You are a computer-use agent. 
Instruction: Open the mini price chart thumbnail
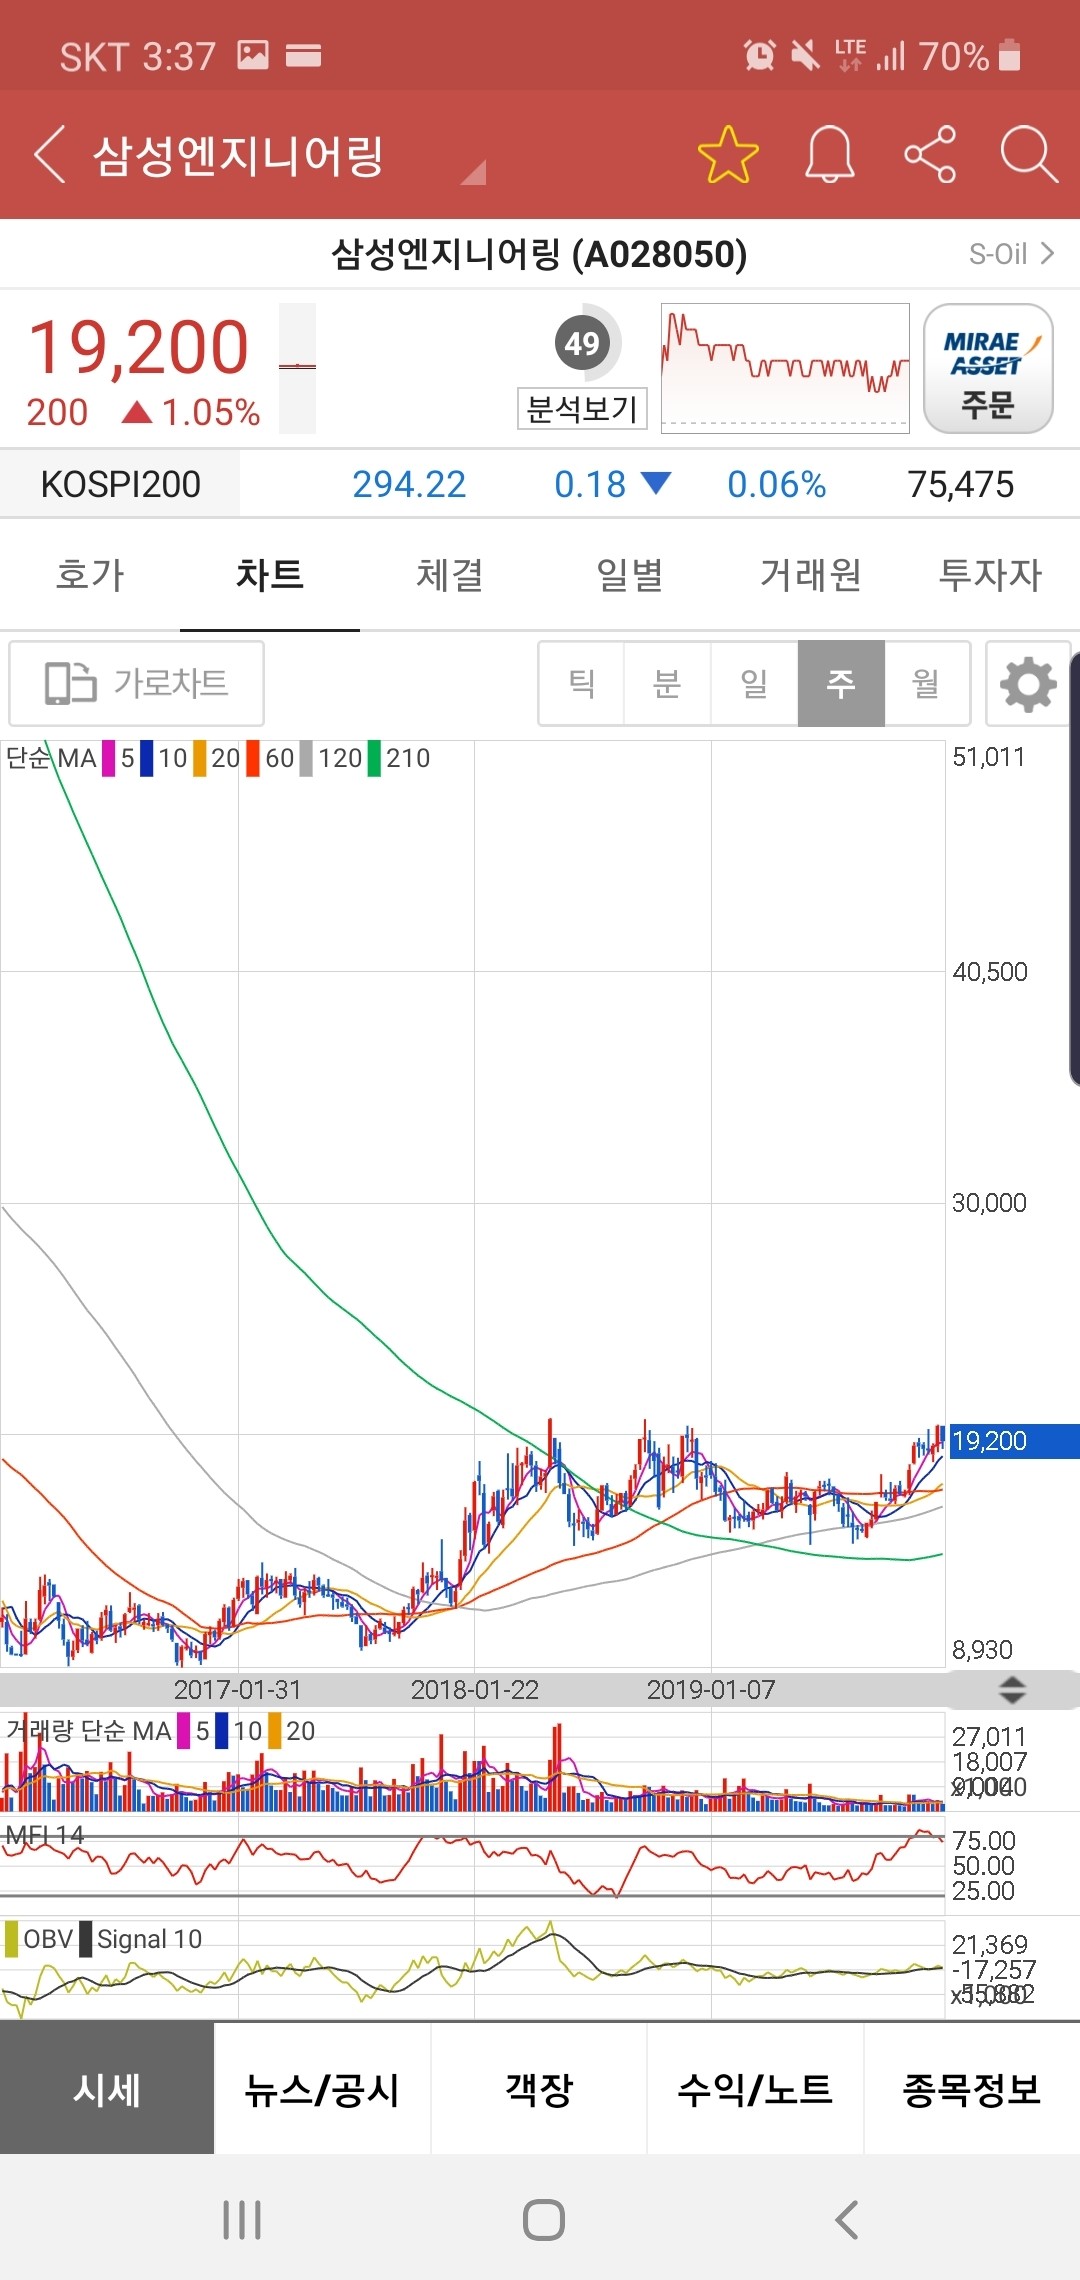tap(785, 368)
